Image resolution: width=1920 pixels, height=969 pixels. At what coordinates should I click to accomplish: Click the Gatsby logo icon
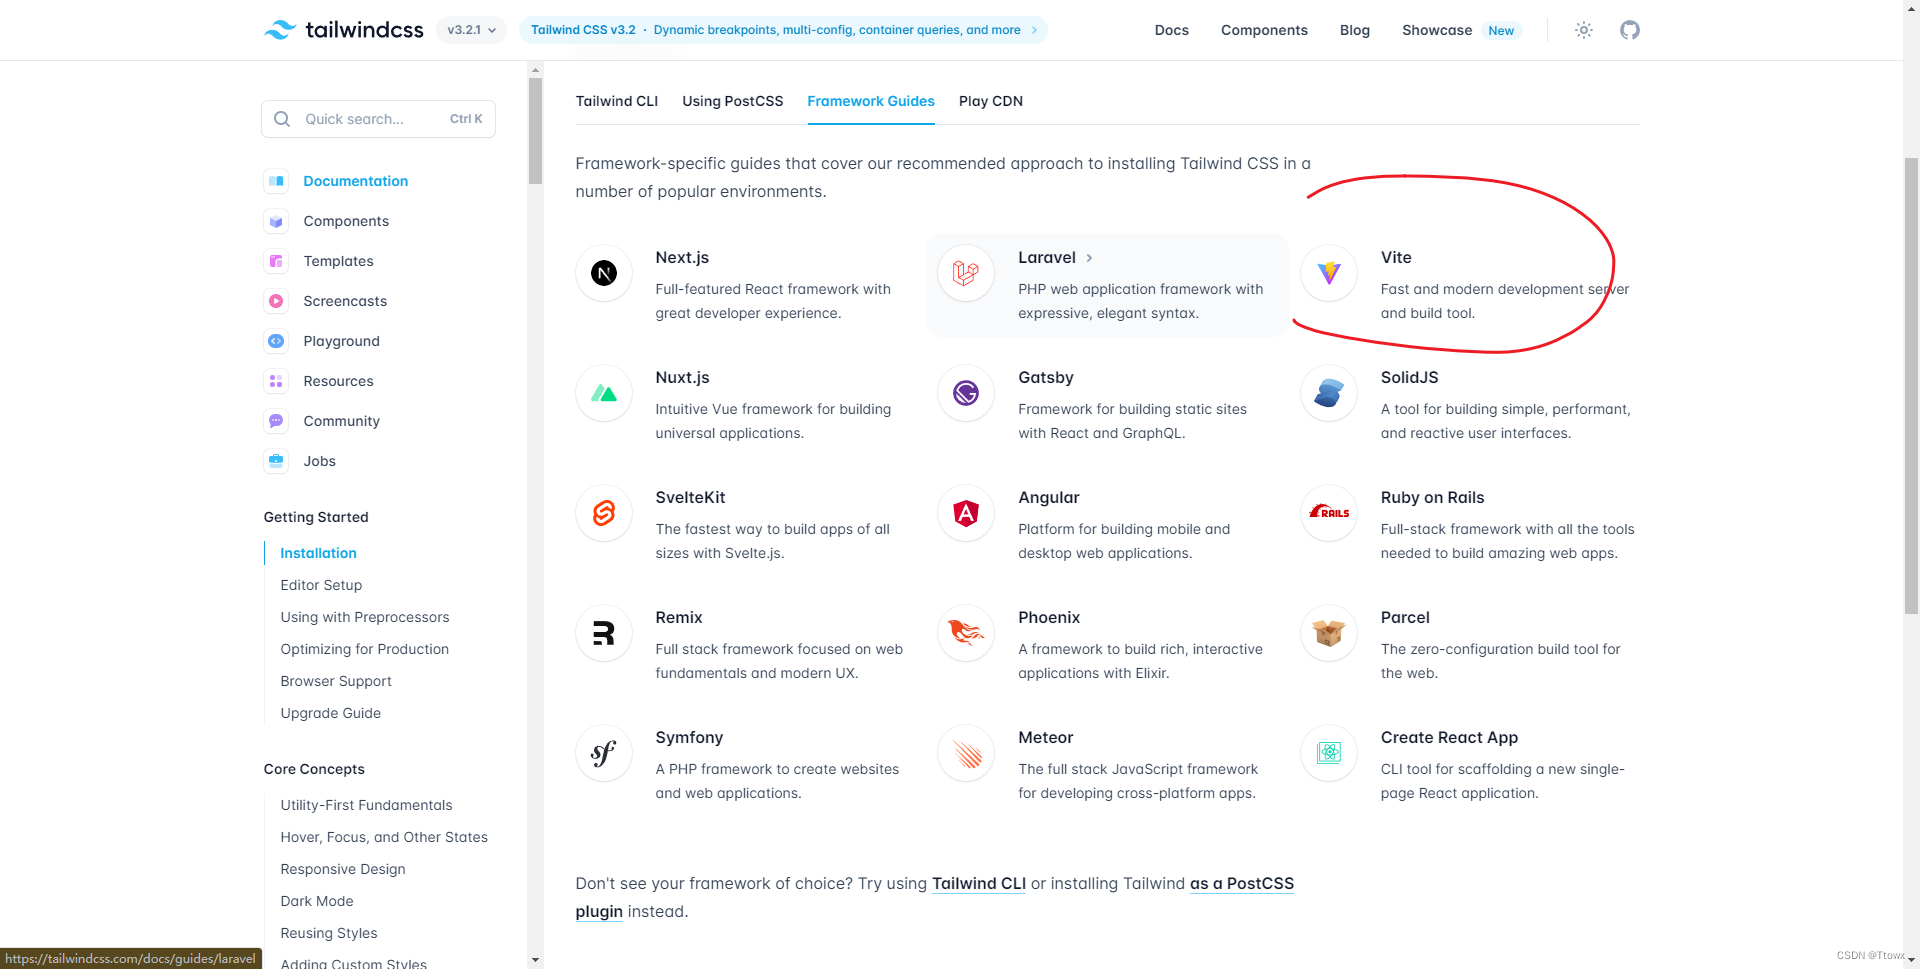[966, 393]
